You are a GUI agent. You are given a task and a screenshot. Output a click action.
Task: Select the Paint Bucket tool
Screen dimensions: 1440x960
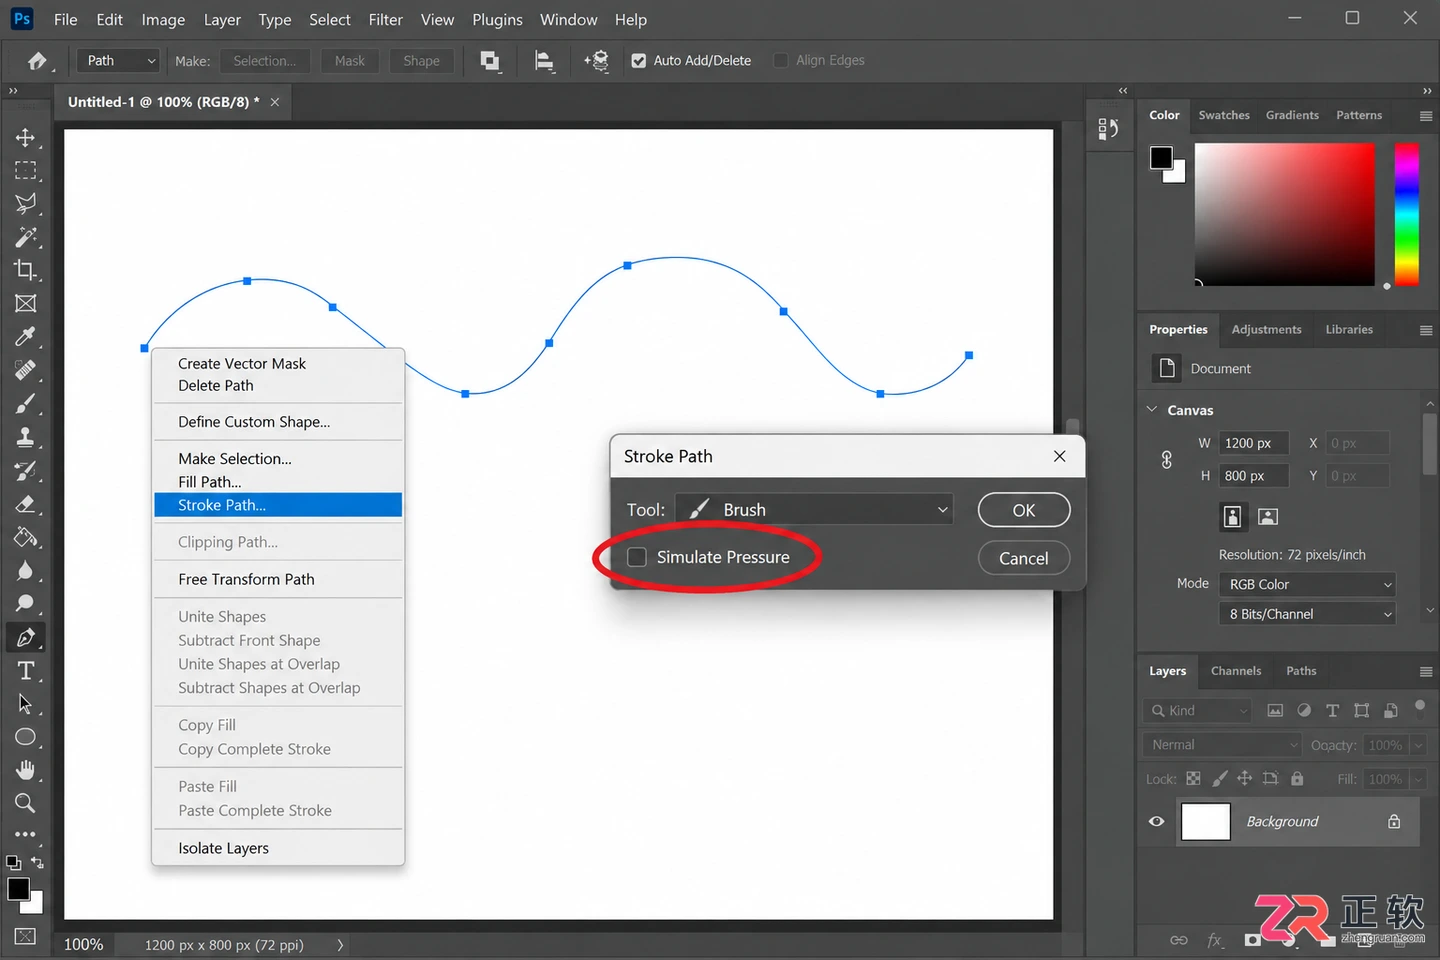25,537
